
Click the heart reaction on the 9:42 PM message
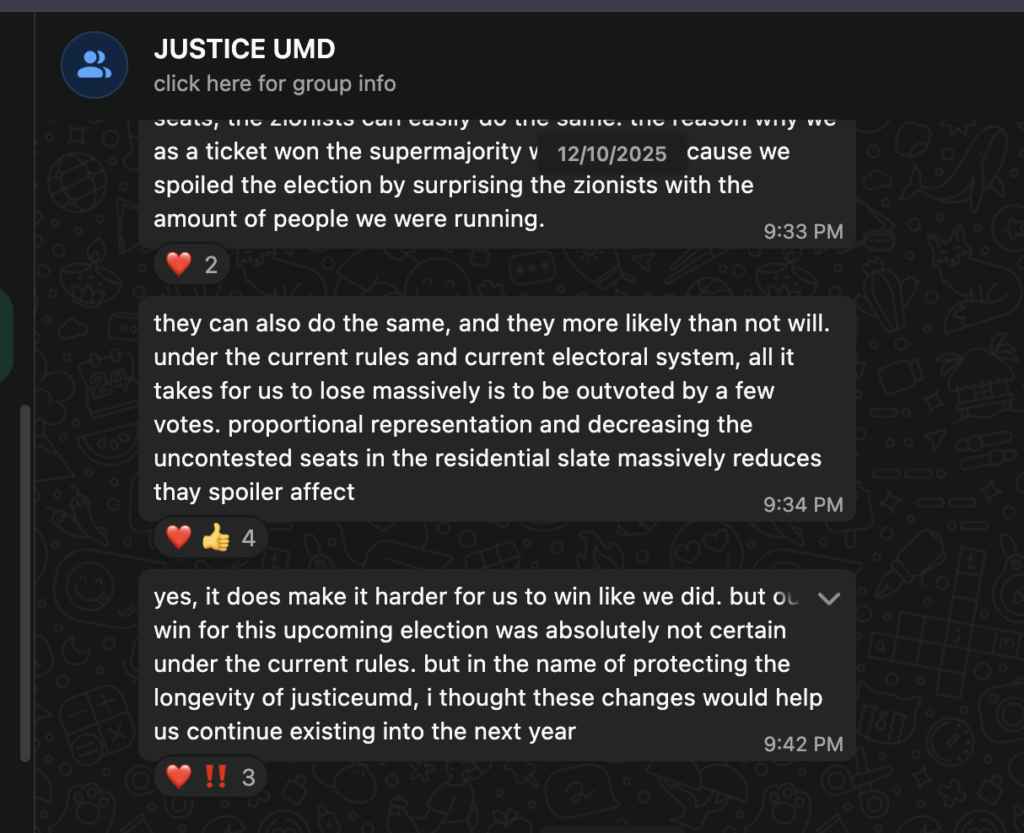(179, 776)
